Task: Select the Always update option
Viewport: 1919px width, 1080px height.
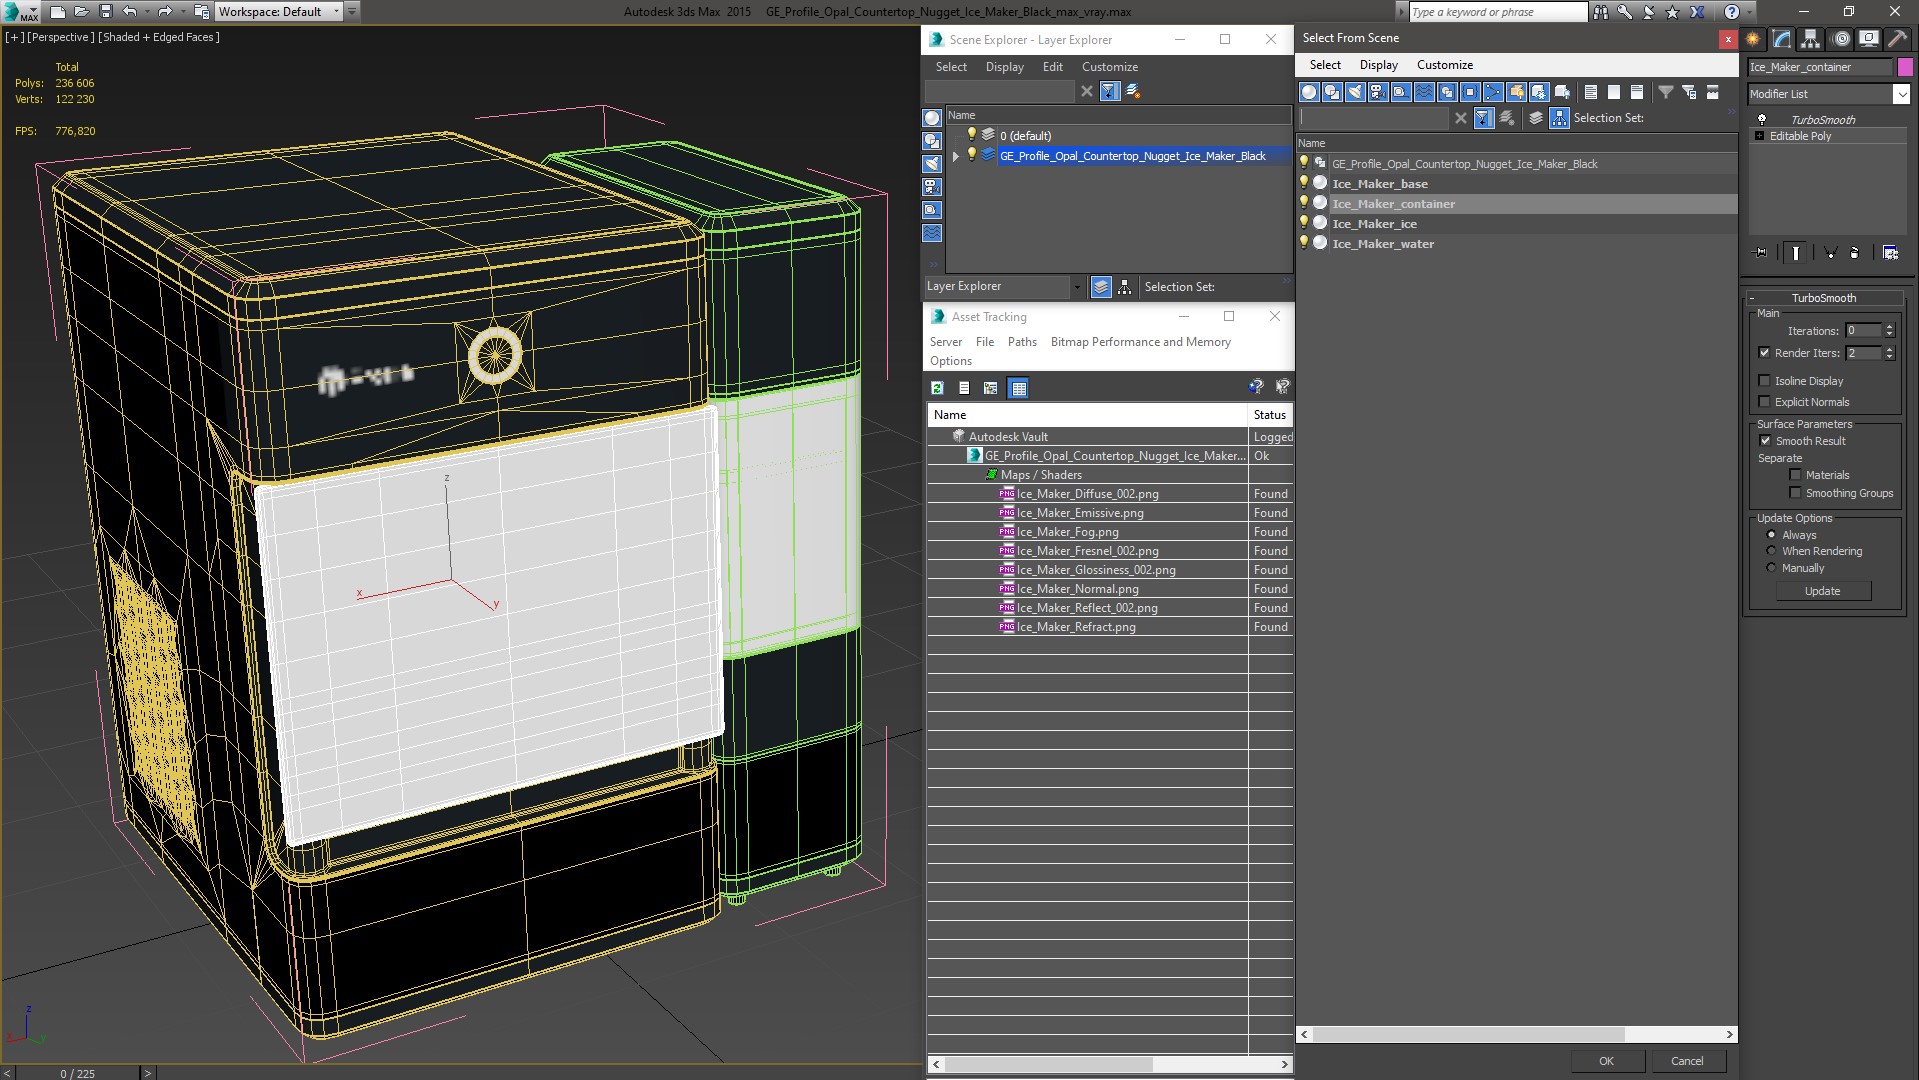Action: click(x=1771, y=535)
